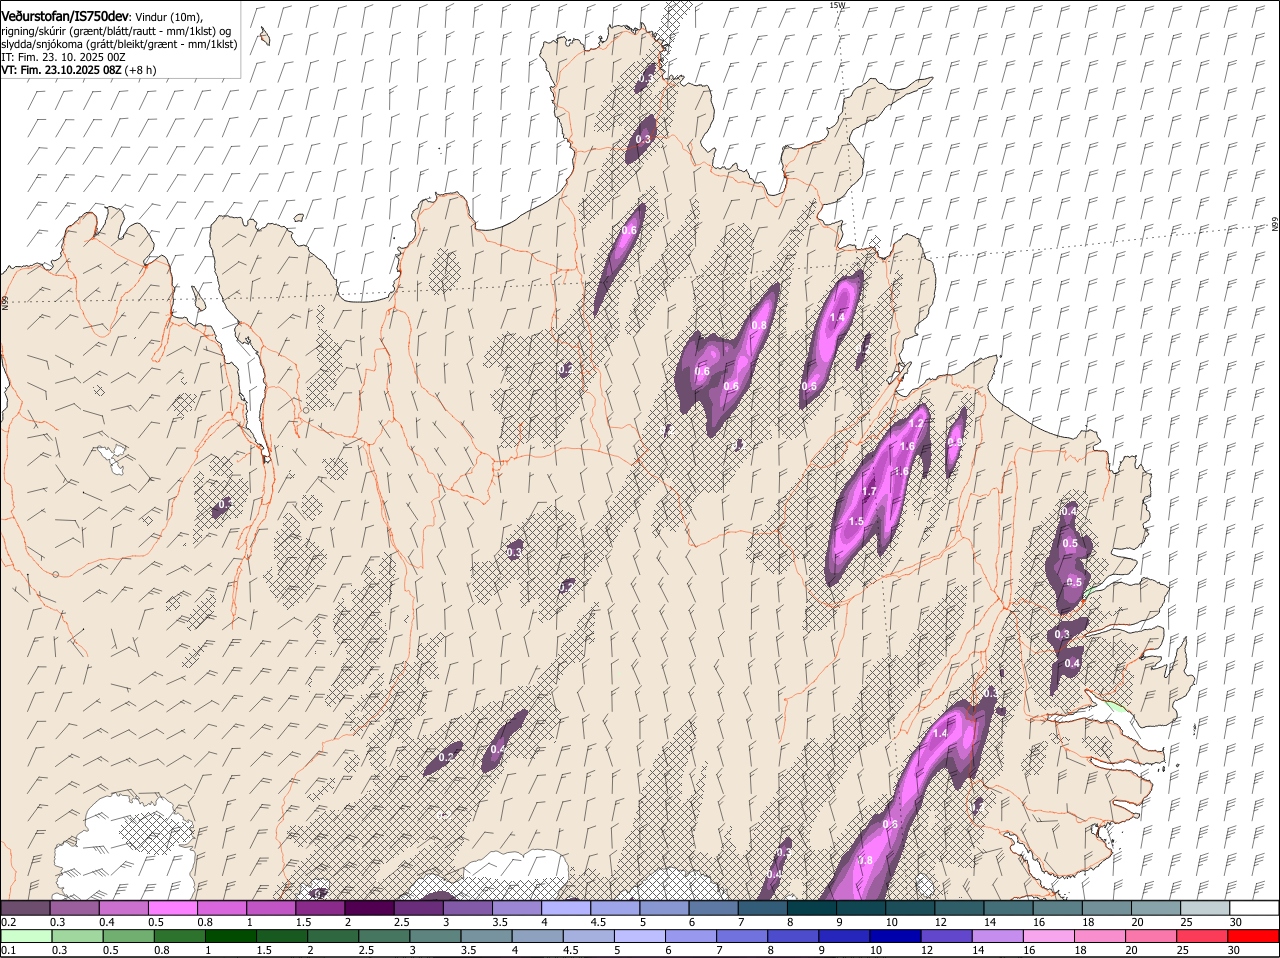Click the 15W longitude label on the map
The image size is (1280, 958).
pos(837,6)
